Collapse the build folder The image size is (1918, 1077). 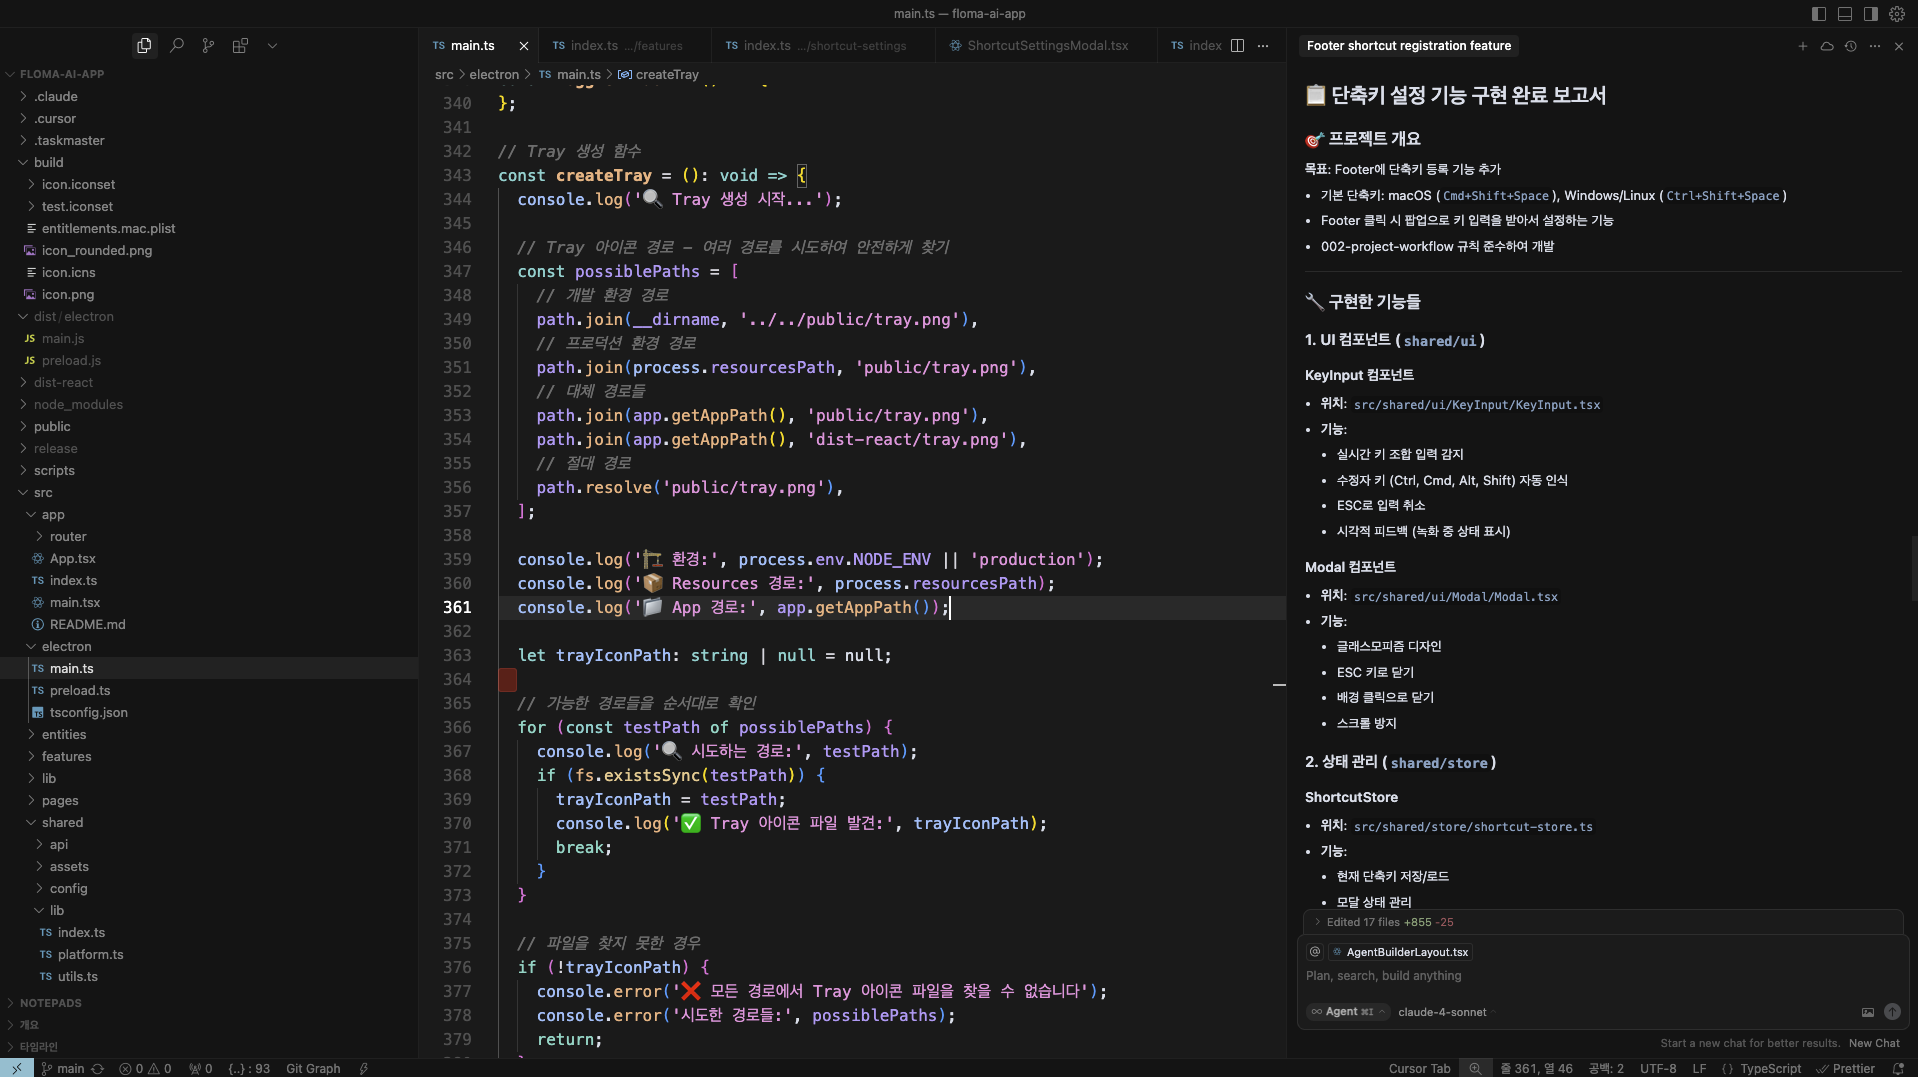pos(48,163)
